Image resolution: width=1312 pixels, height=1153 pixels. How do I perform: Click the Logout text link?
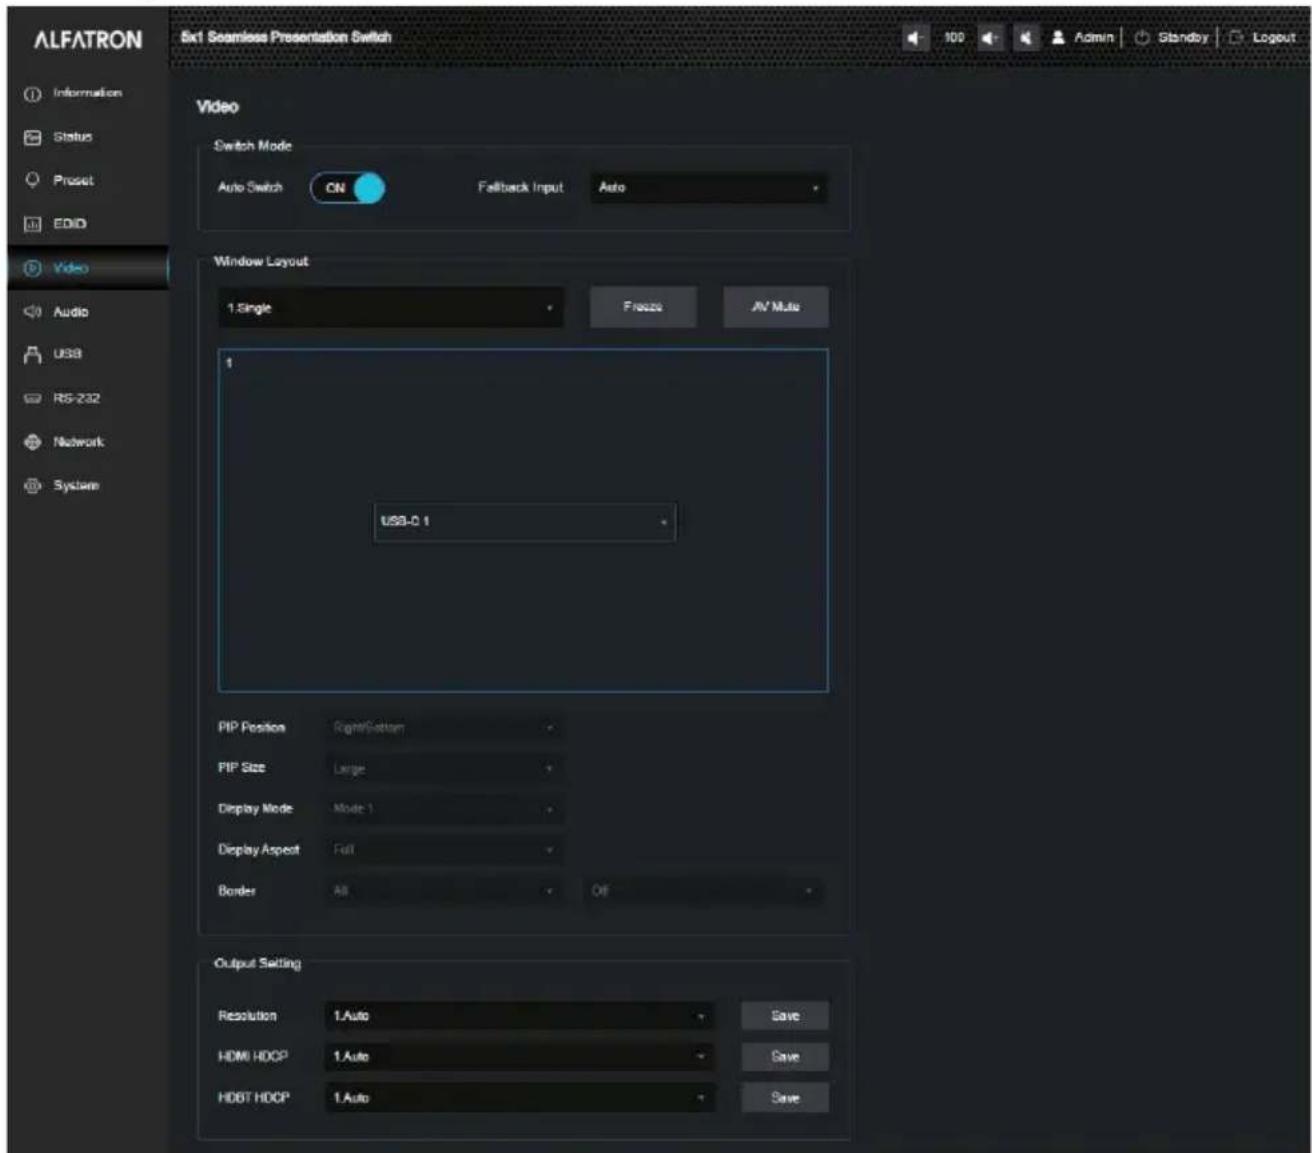(1274, 38)
